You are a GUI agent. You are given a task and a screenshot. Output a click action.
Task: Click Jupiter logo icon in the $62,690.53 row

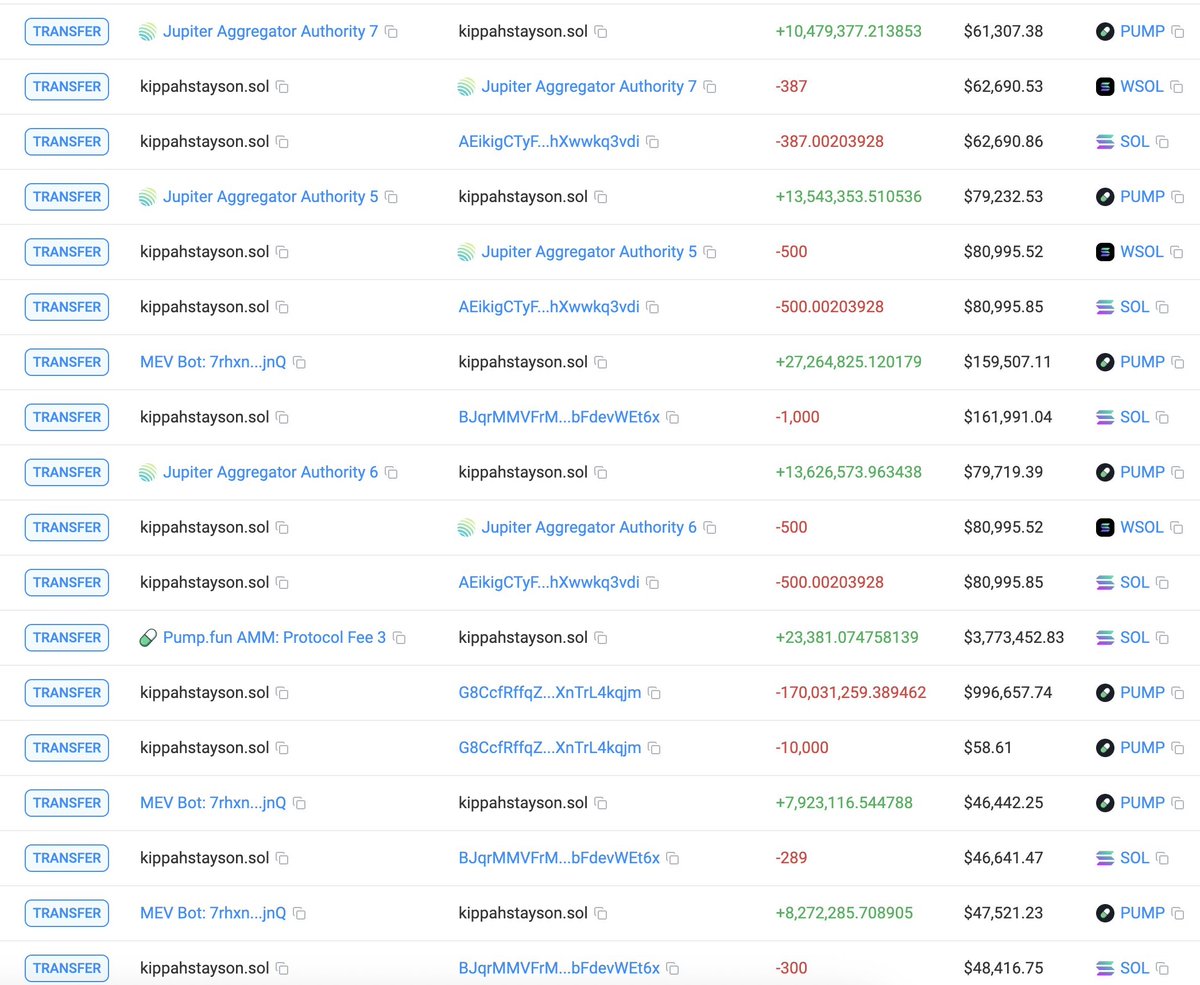click(466, 87)
